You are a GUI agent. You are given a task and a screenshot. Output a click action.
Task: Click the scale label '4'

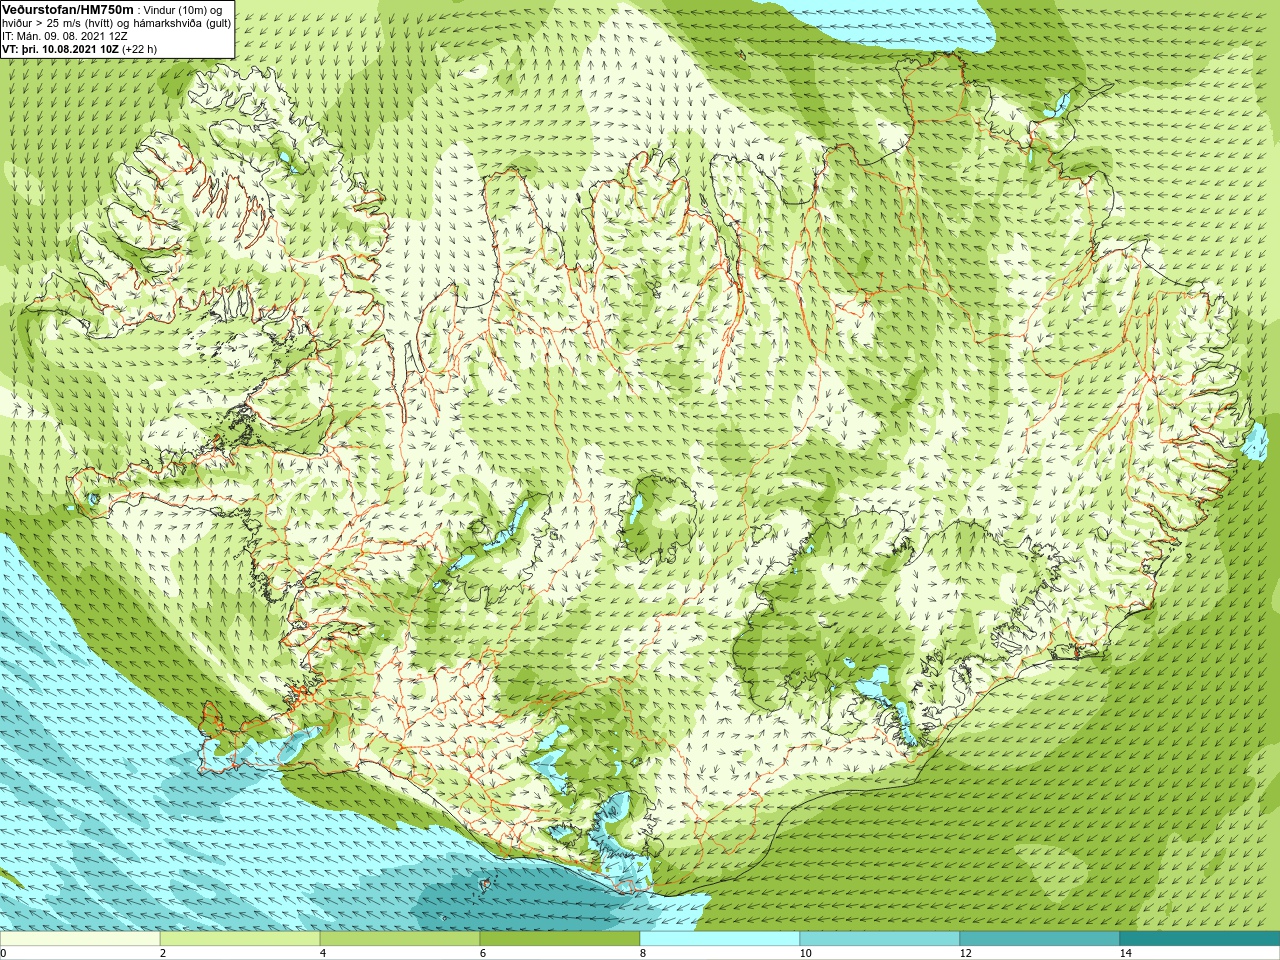(x=322, y=953)
